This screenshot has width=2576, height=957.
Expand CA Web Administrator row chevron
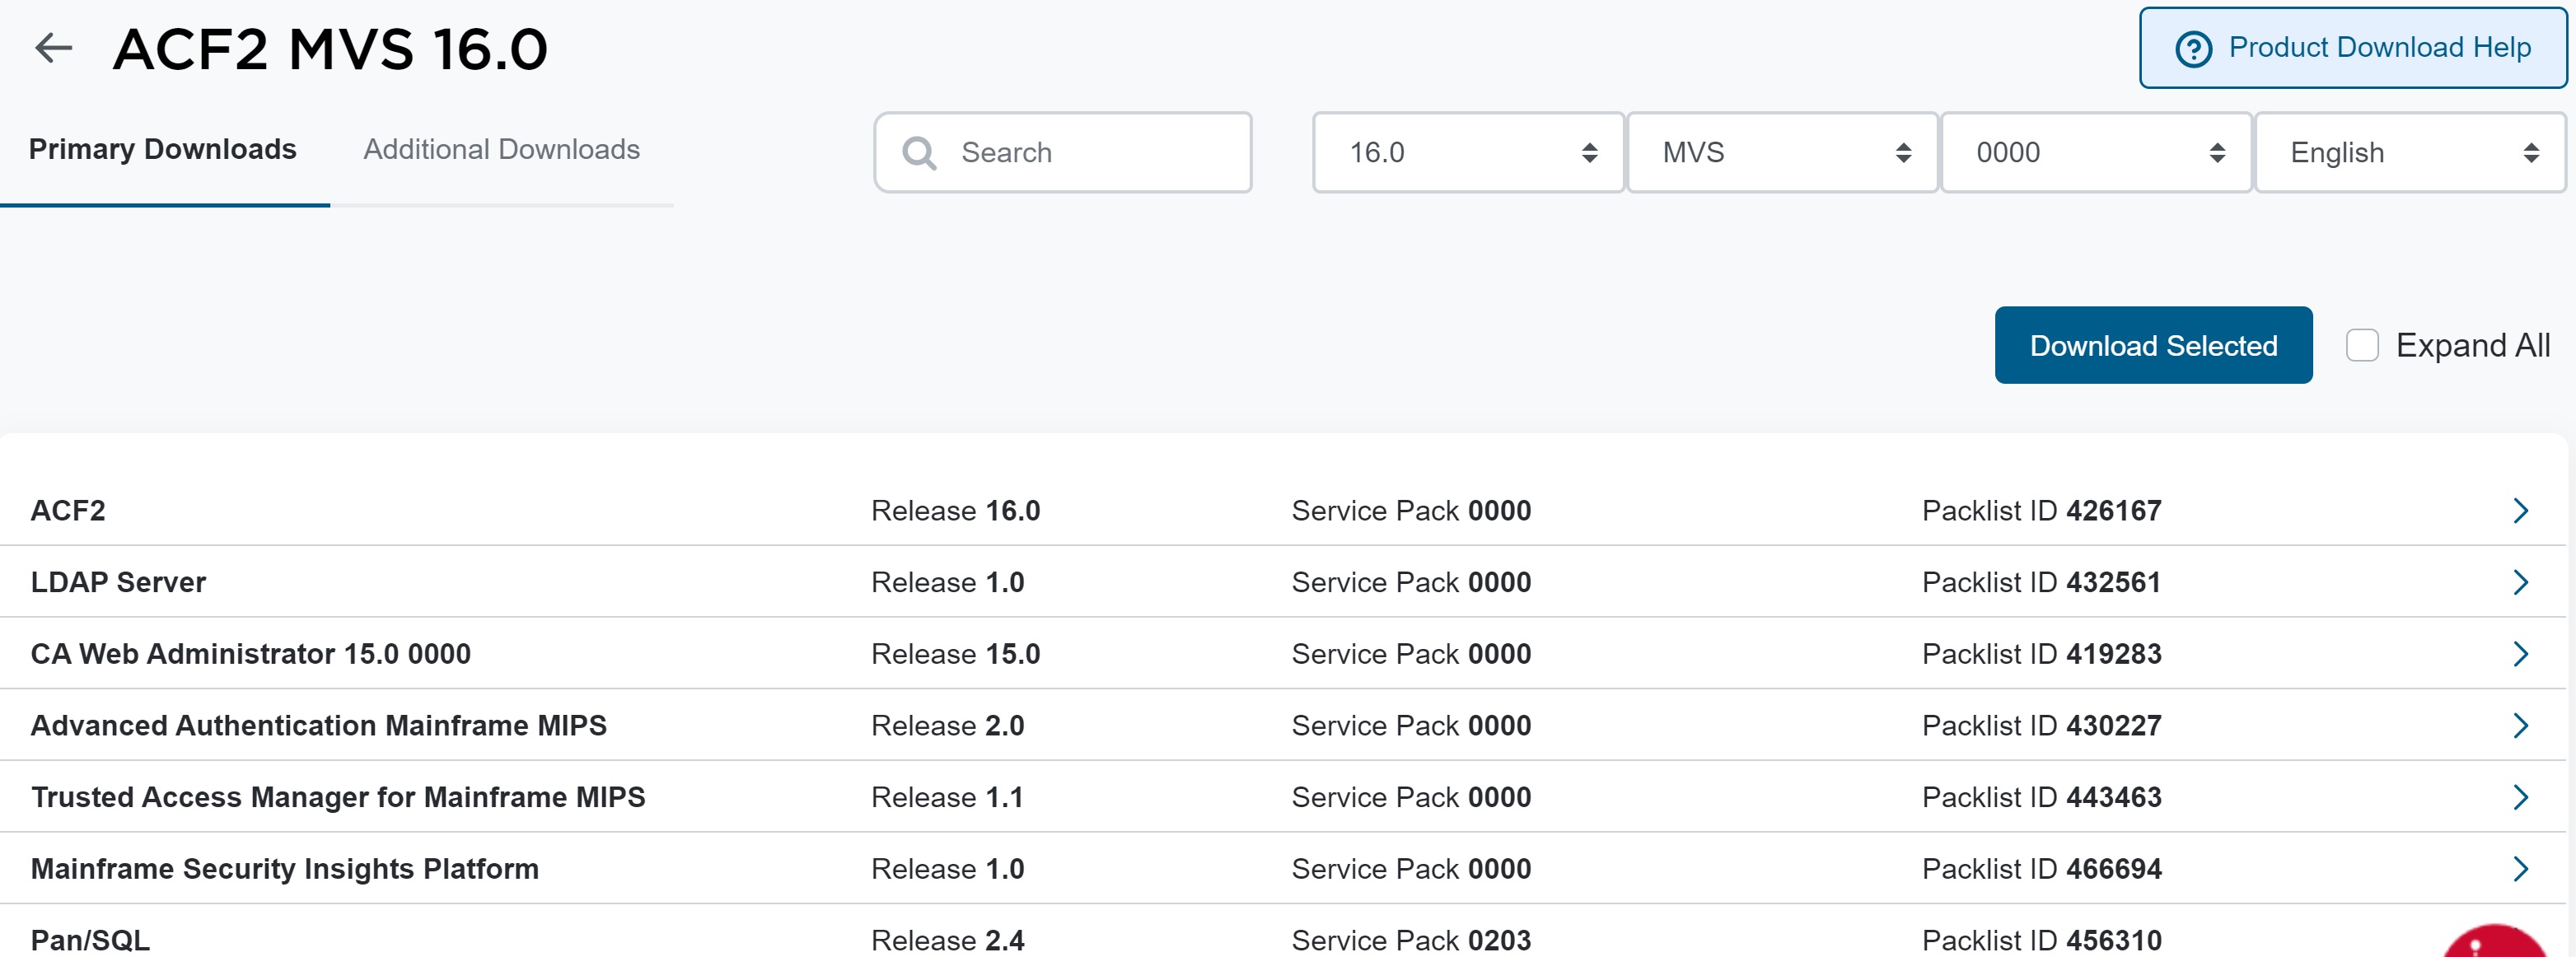tap(2519, 654)
